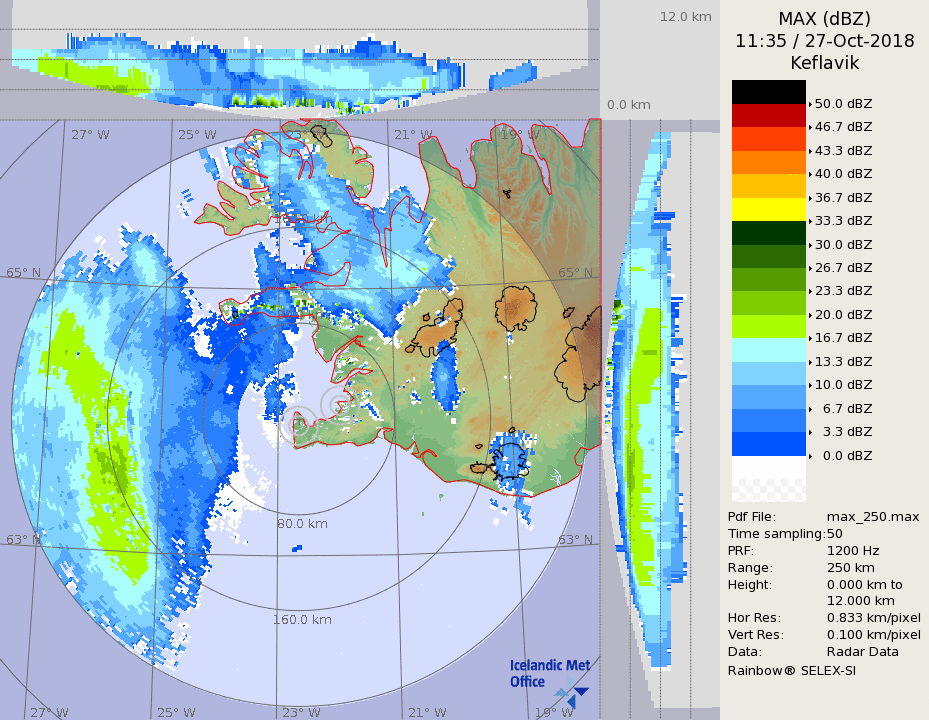Click the Rainbow SELEX-SI text
The image size is (929, 720).
coord(791,670)
